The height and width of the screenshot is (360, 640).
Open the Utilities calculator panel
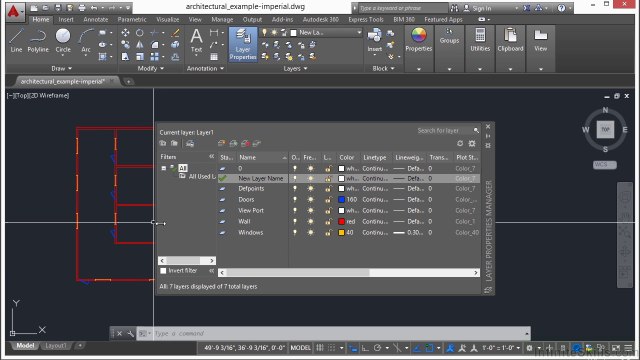click(480, 40)
